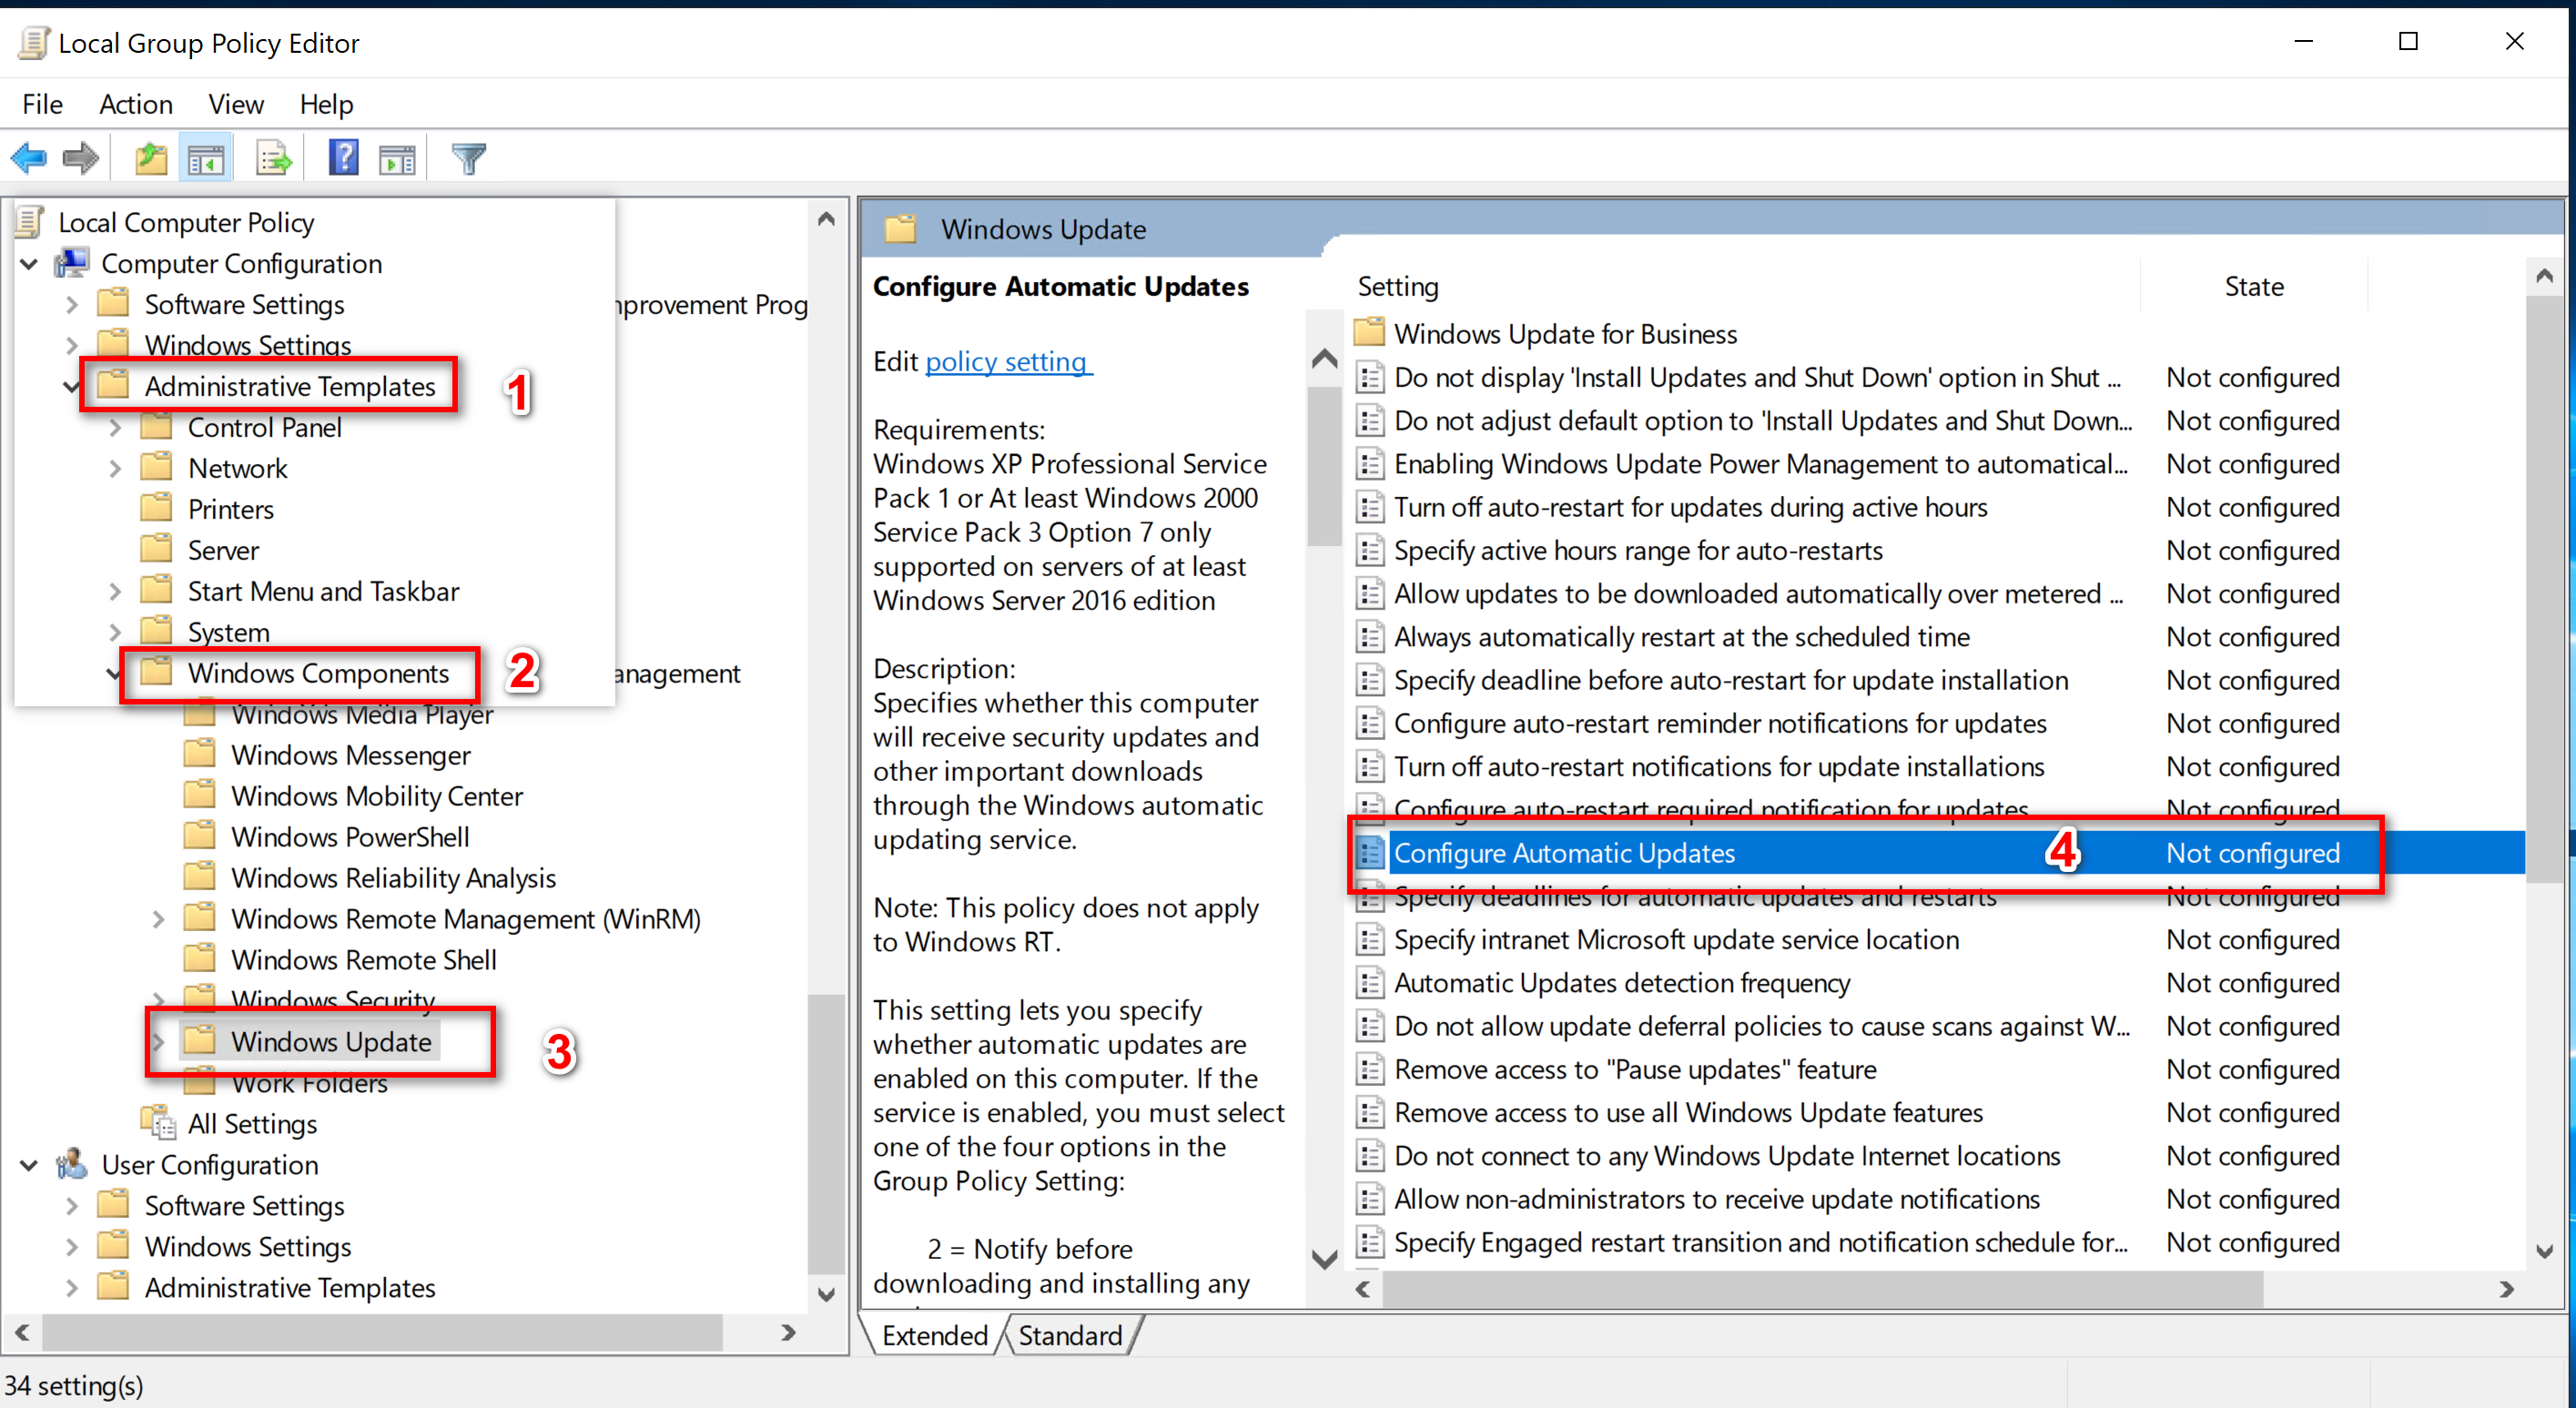Expand Windows Remote Management (WinRM) node

158,919
